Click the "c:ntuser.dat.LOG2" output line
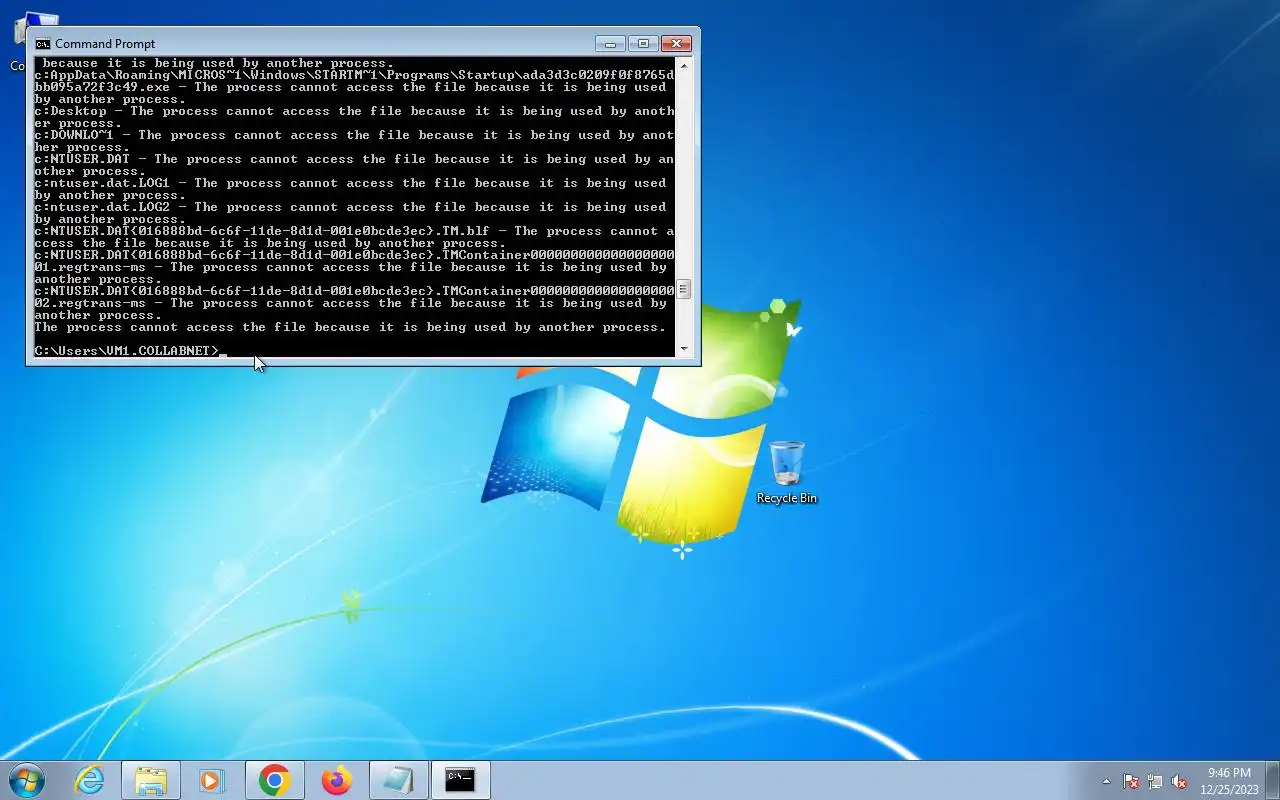The image size is (1280, 800). 350,207
